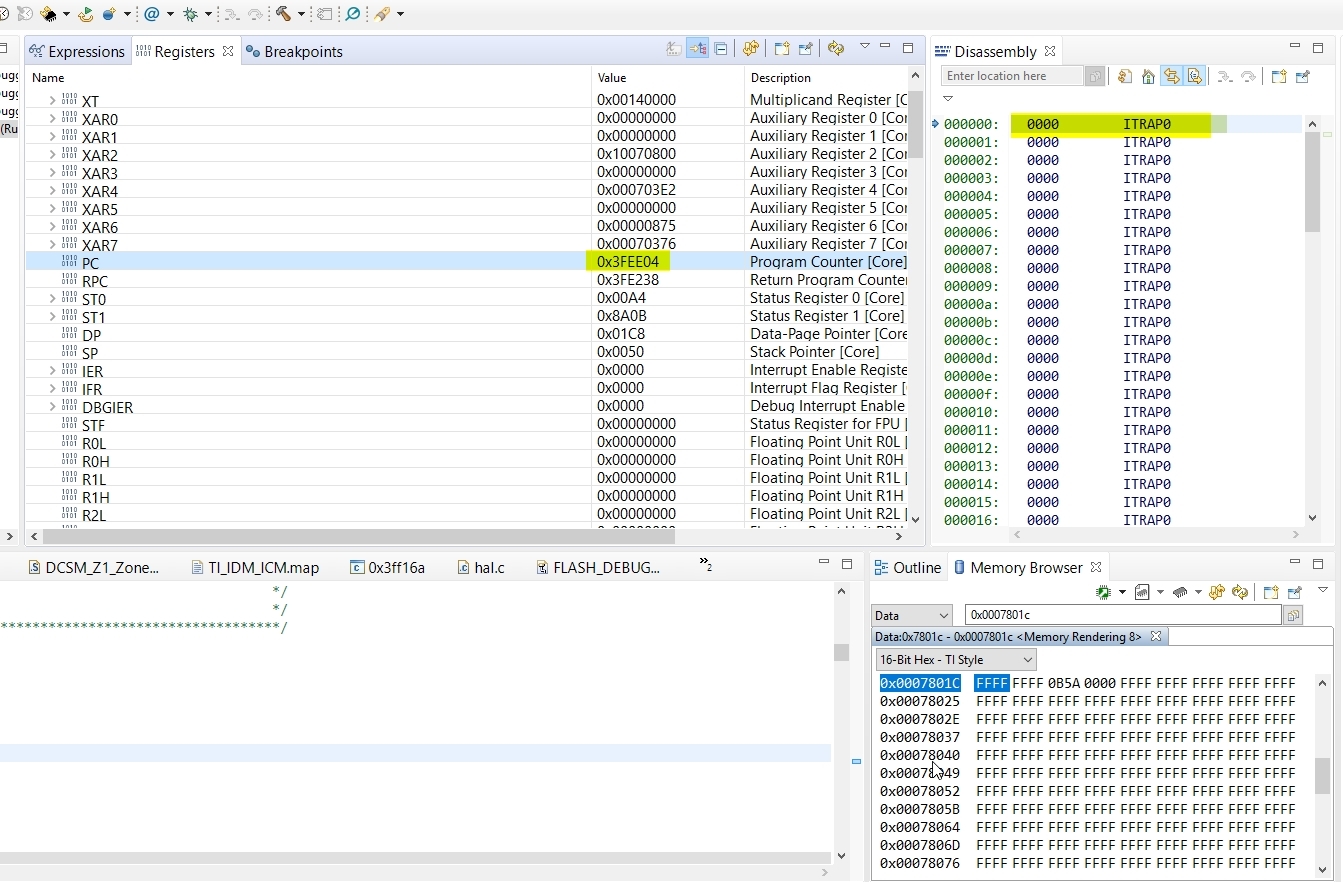
Task: Click the SP register value 0x0050
Action: tap(620, 352)
